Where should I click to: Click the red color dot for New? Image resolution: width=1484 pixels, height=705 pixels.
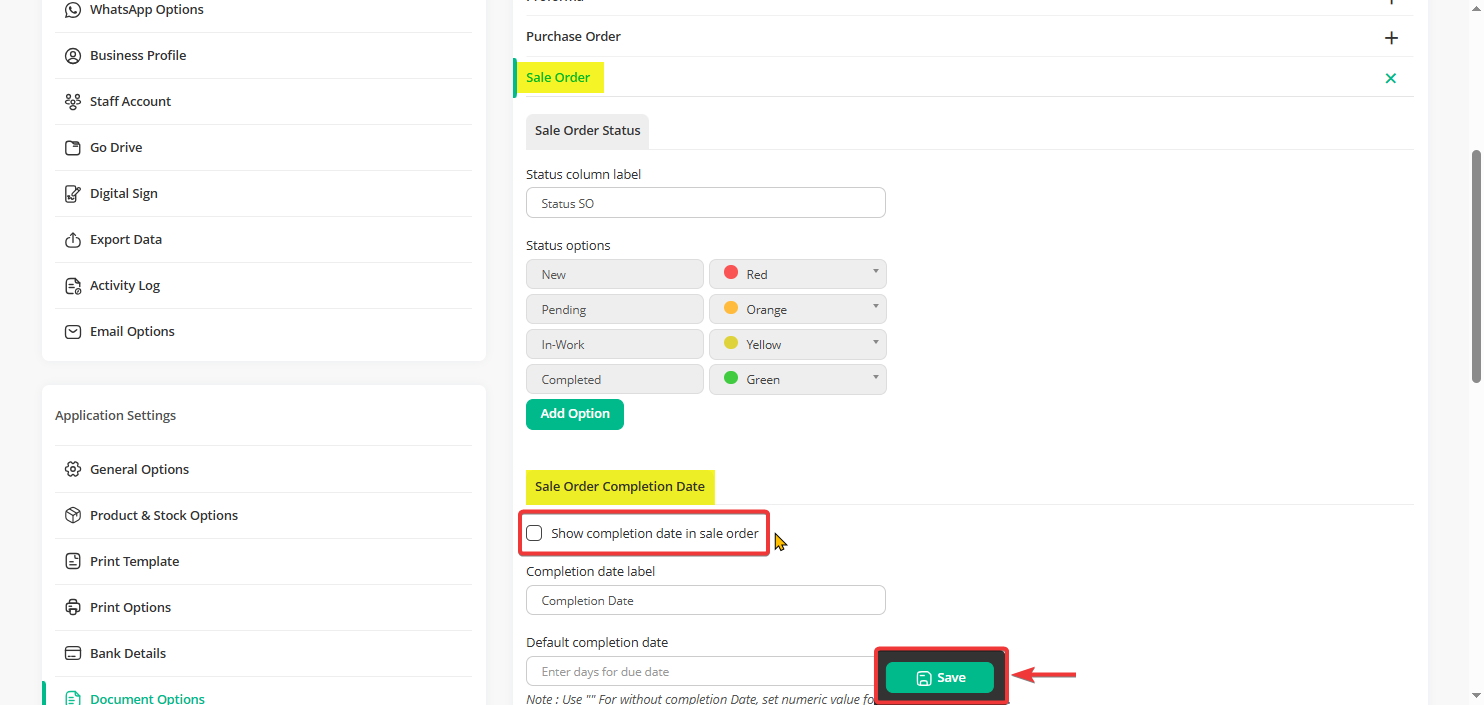[x=731, y=273]
